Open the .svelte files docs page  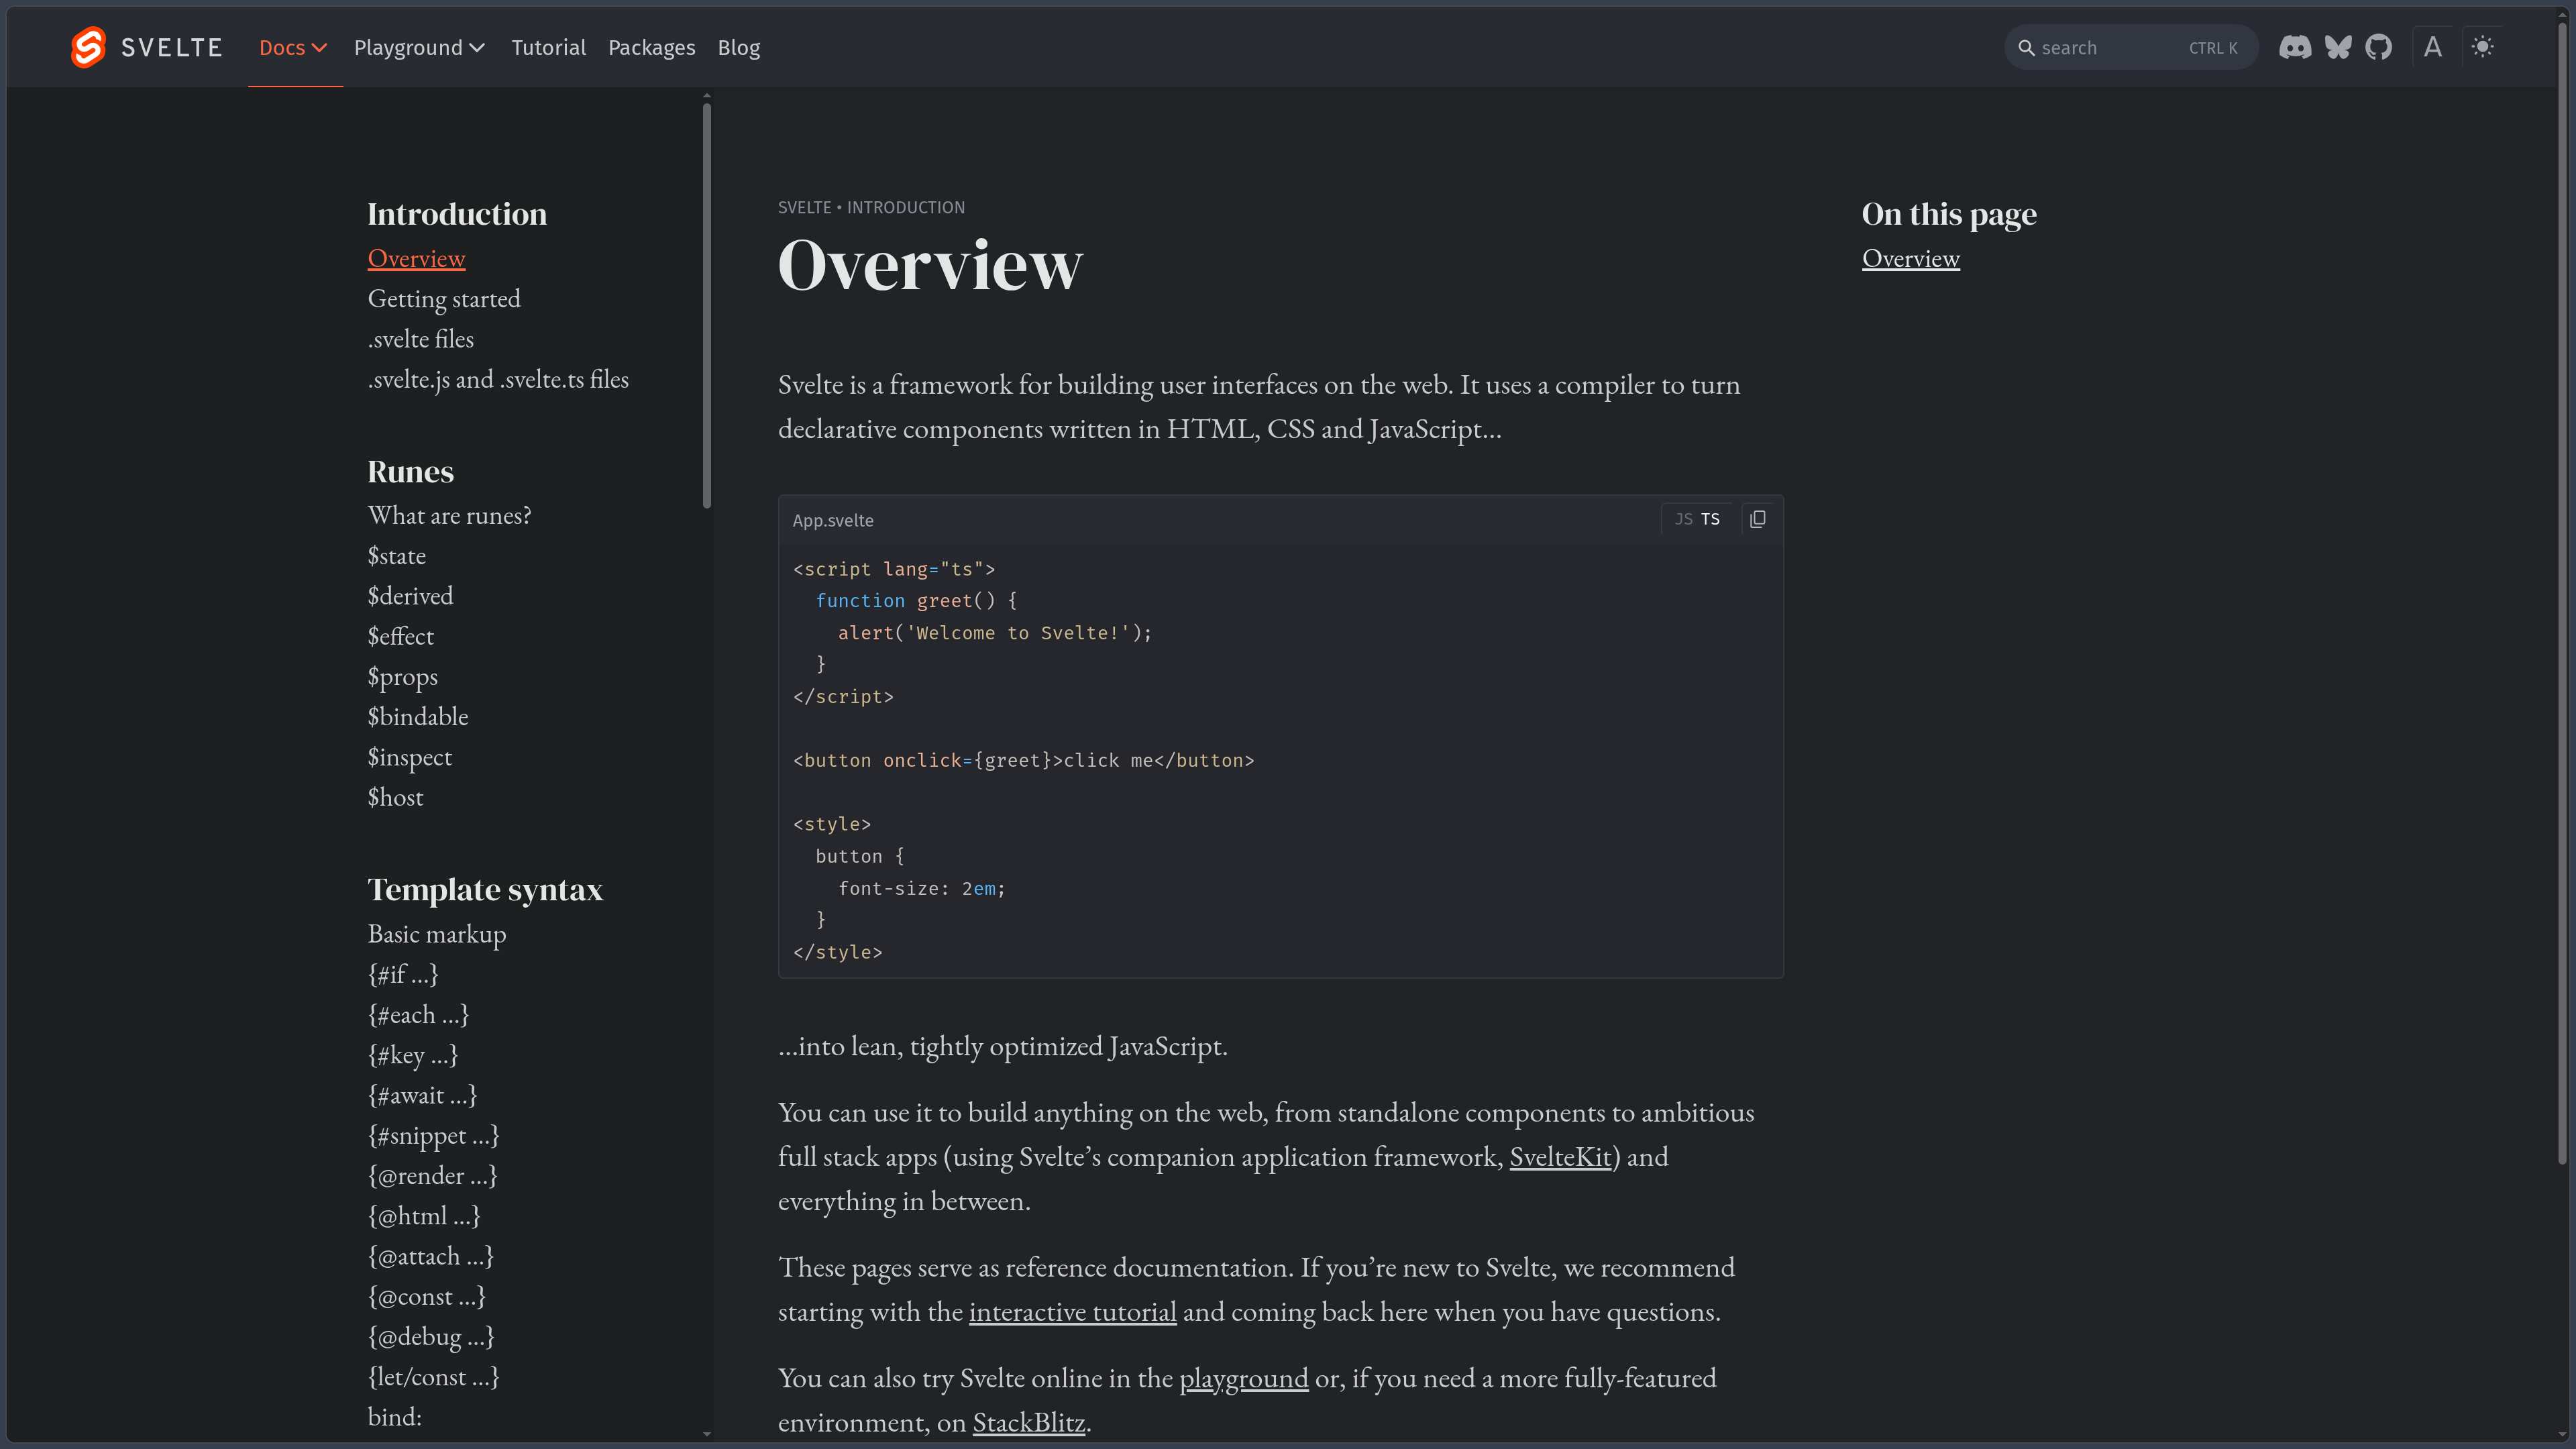coord(420,339)
